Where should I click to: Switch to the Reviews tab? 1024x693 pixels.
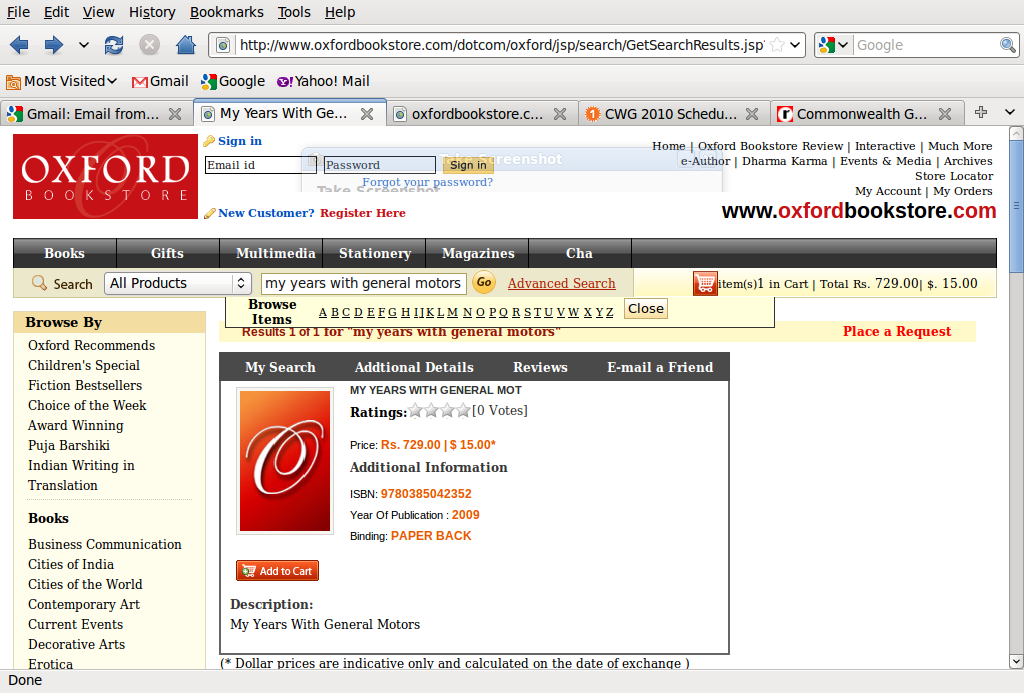pos(540,367)
